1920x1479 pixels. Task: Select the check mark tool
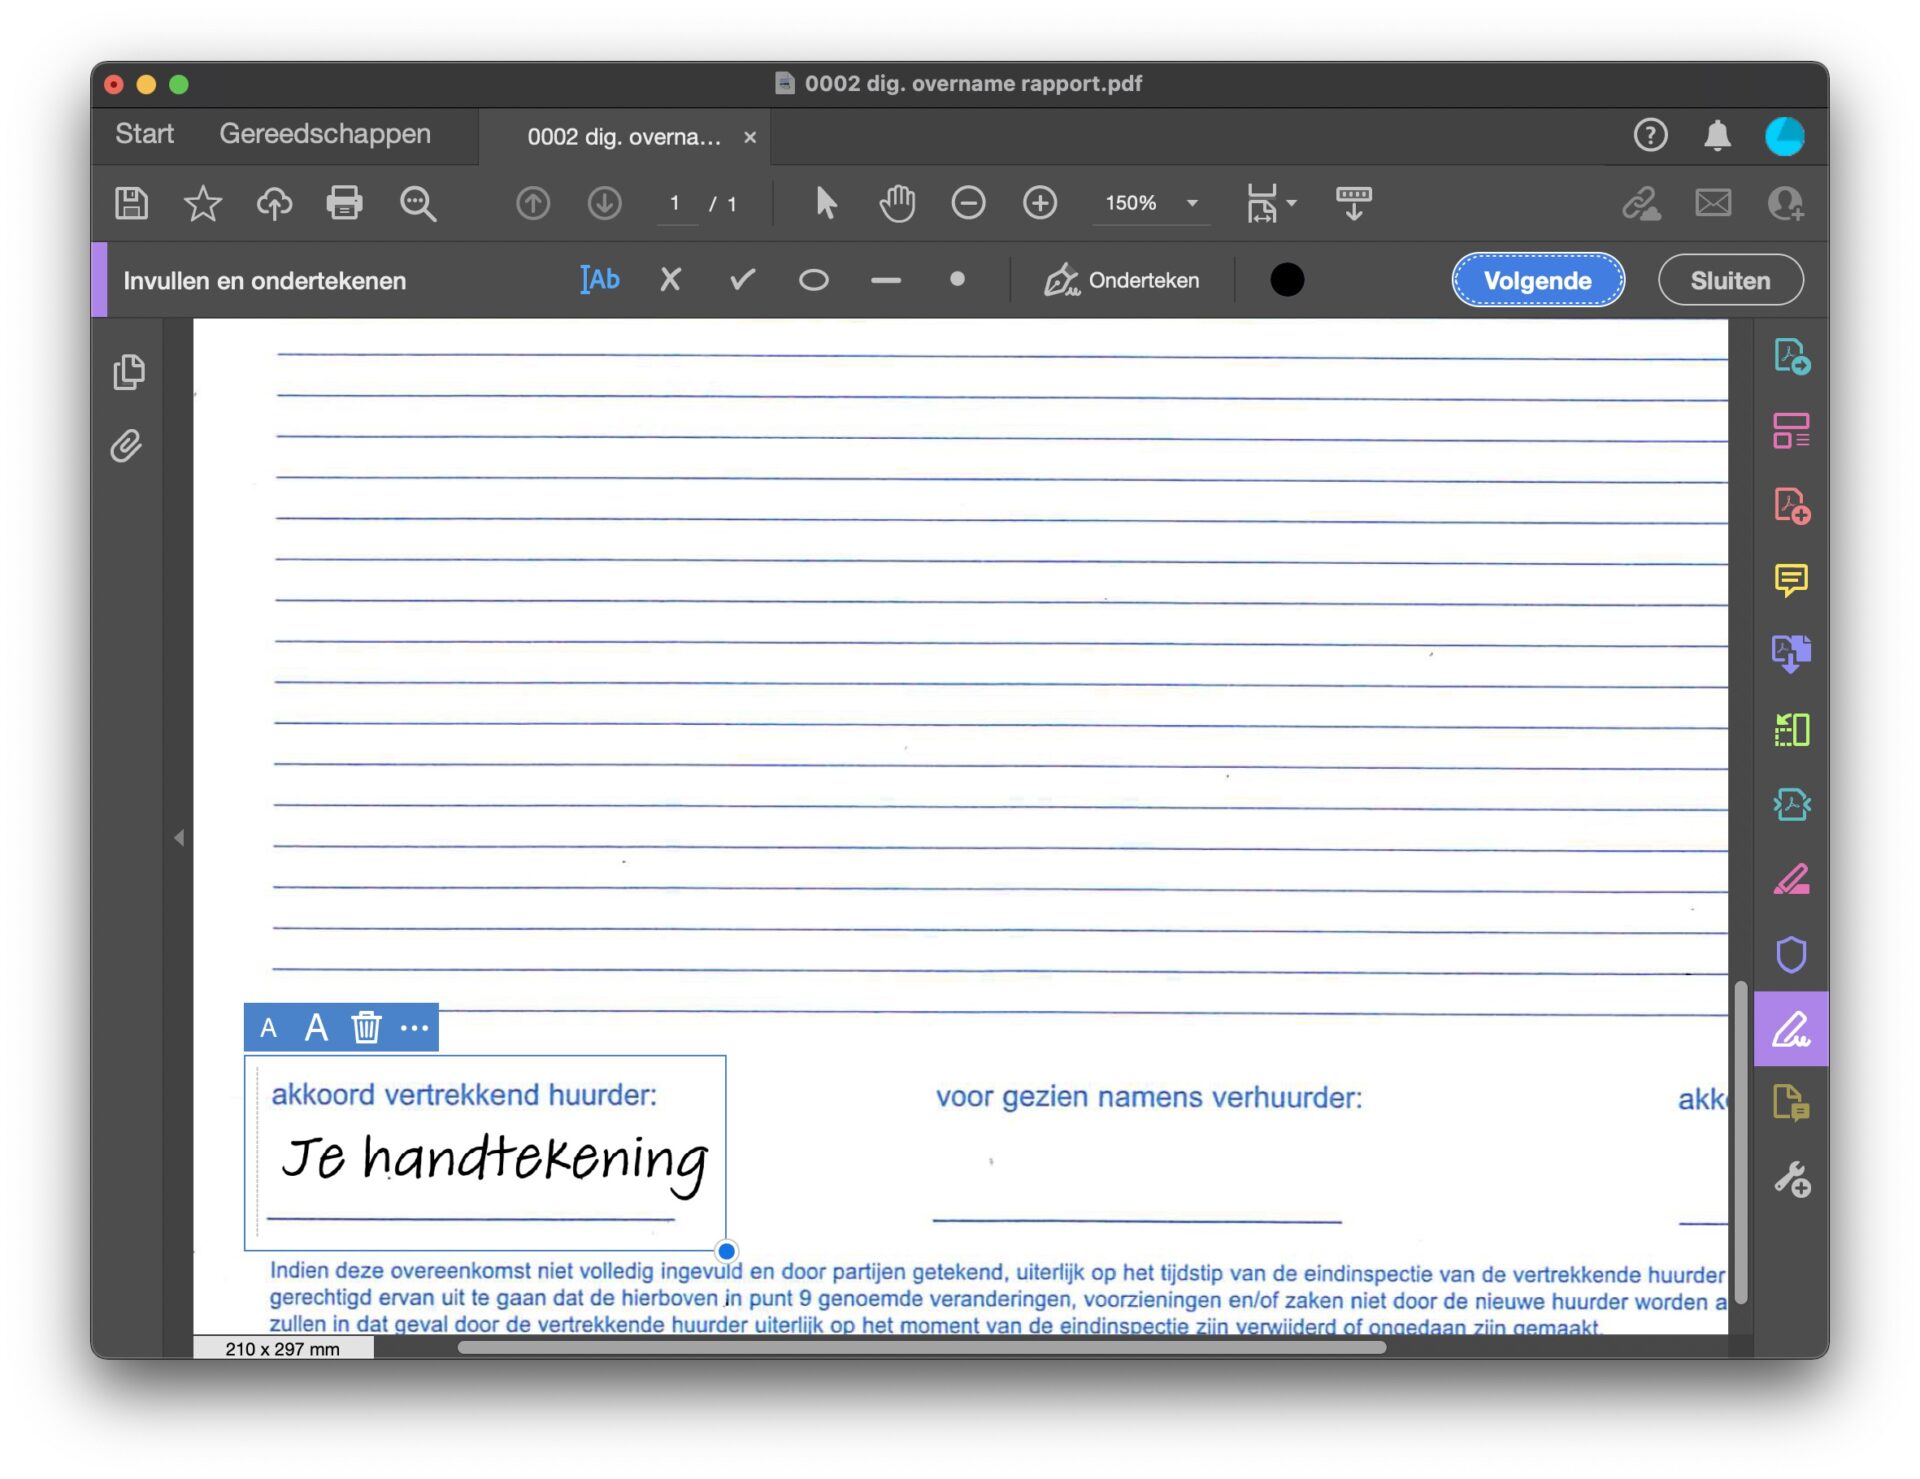742,280
